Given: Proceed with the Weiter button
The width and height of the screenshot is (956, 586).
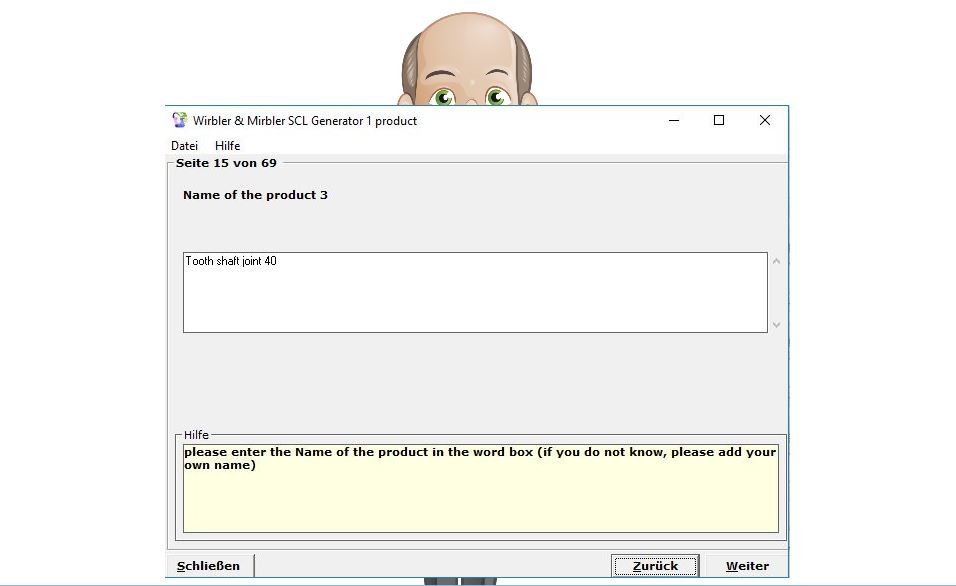Looking at the screenshot, I should pyautogui.click(x=747, y=566).
